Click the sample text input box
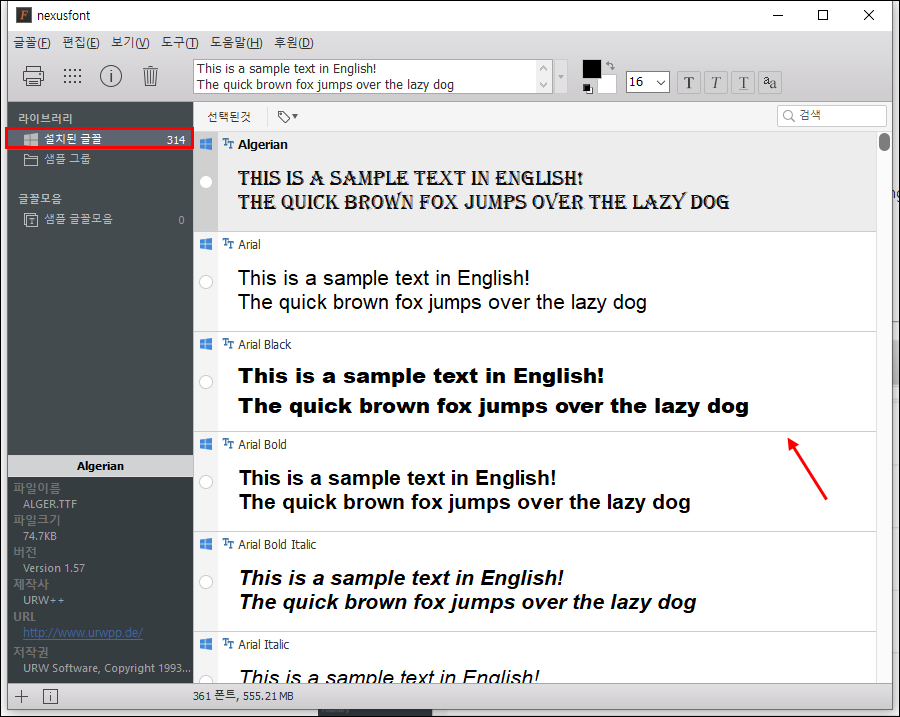The image size is (900, 717). point(366,76)
